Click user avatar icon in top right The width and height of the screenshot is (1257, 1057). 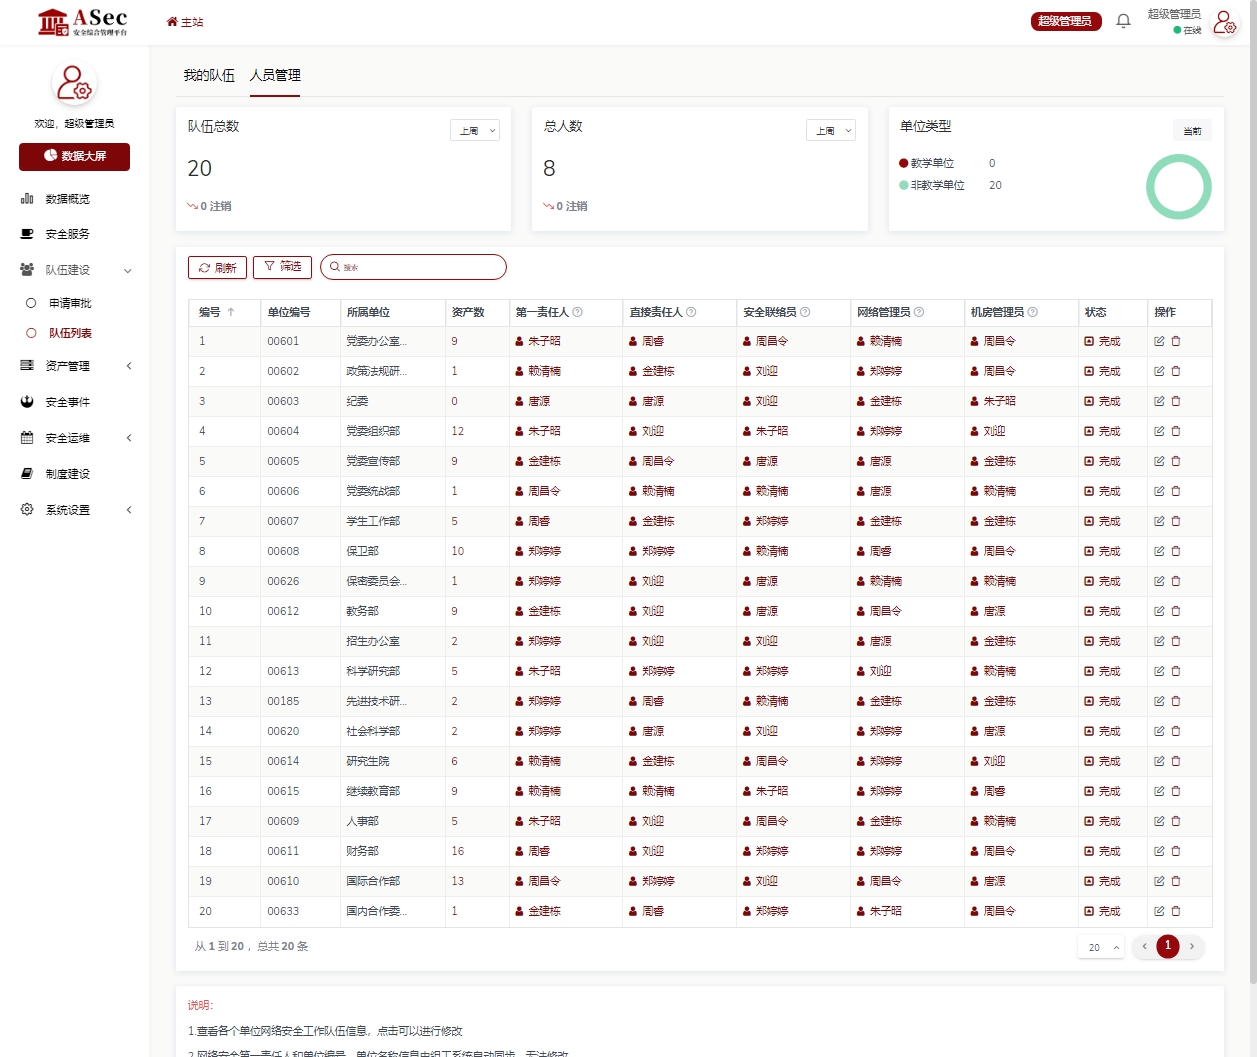(1224, 22)
